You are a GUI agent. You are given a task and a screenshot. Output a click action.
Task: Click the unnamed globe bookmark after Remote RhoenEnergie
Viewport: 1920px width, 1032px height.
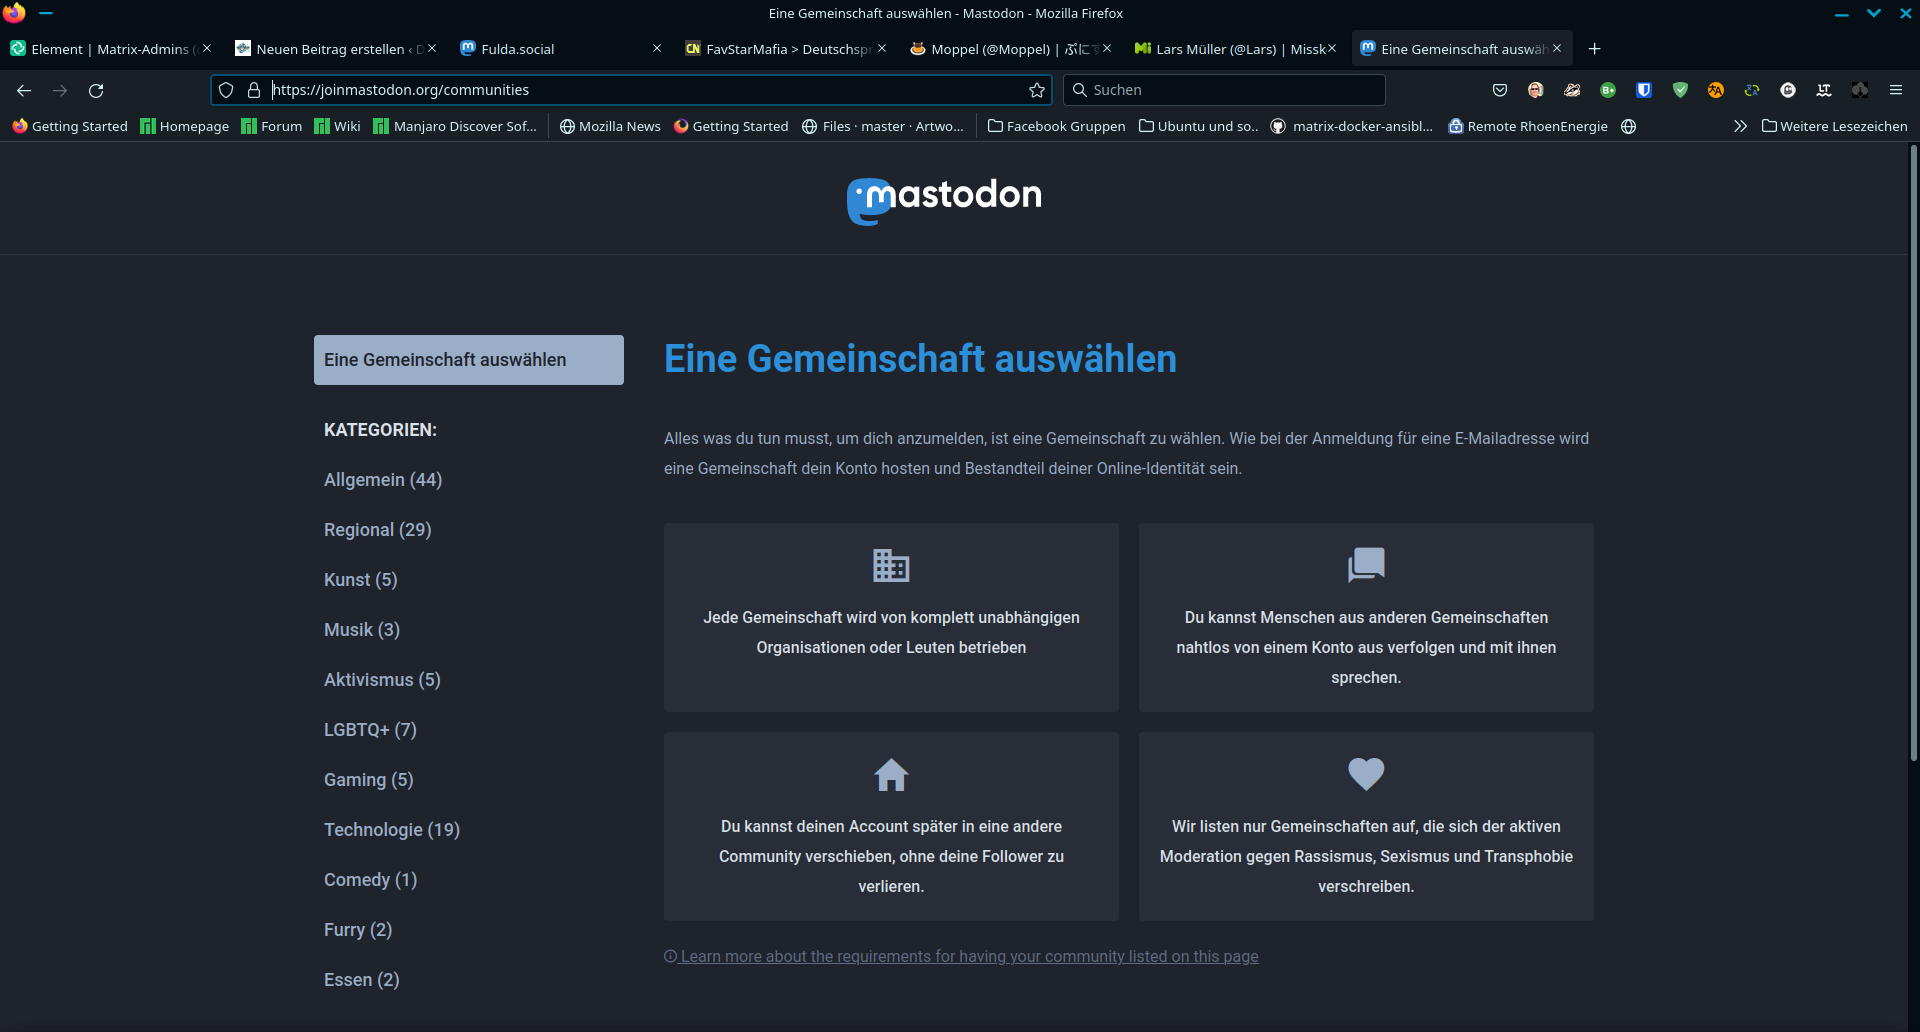coord(1628,126)
